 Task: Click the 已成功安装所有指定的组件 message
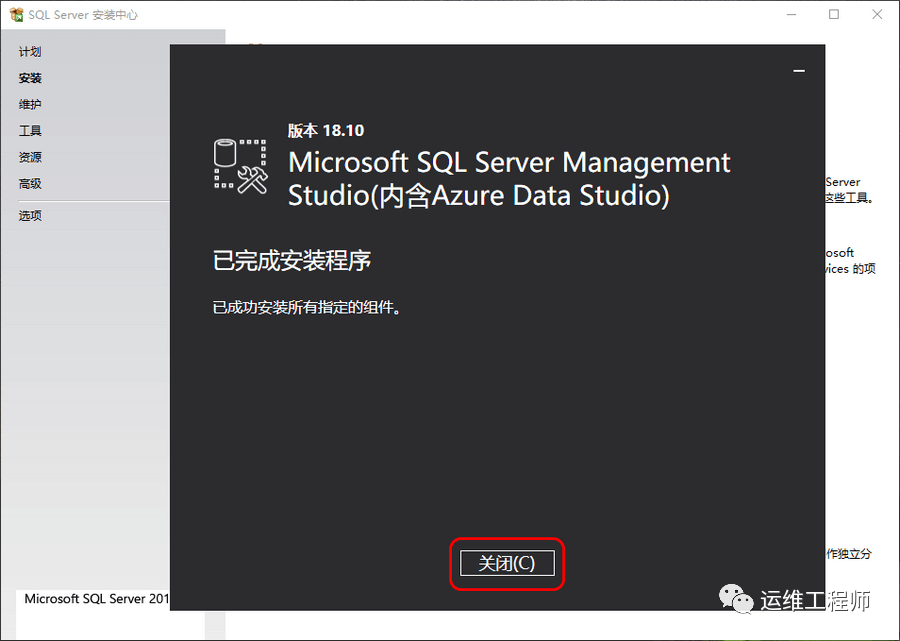point(307,308)
